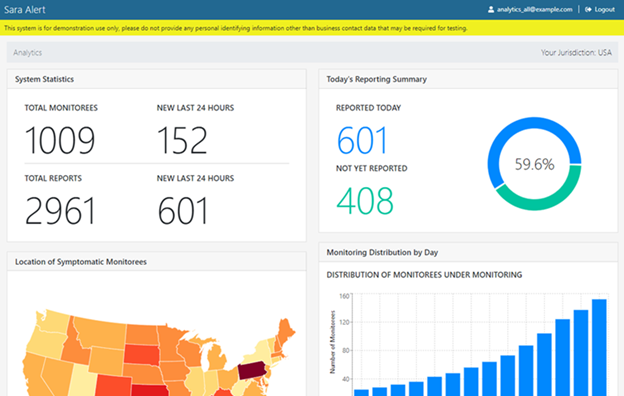
Task: Click the red South Dakota state on map
Action: (142, 354)
